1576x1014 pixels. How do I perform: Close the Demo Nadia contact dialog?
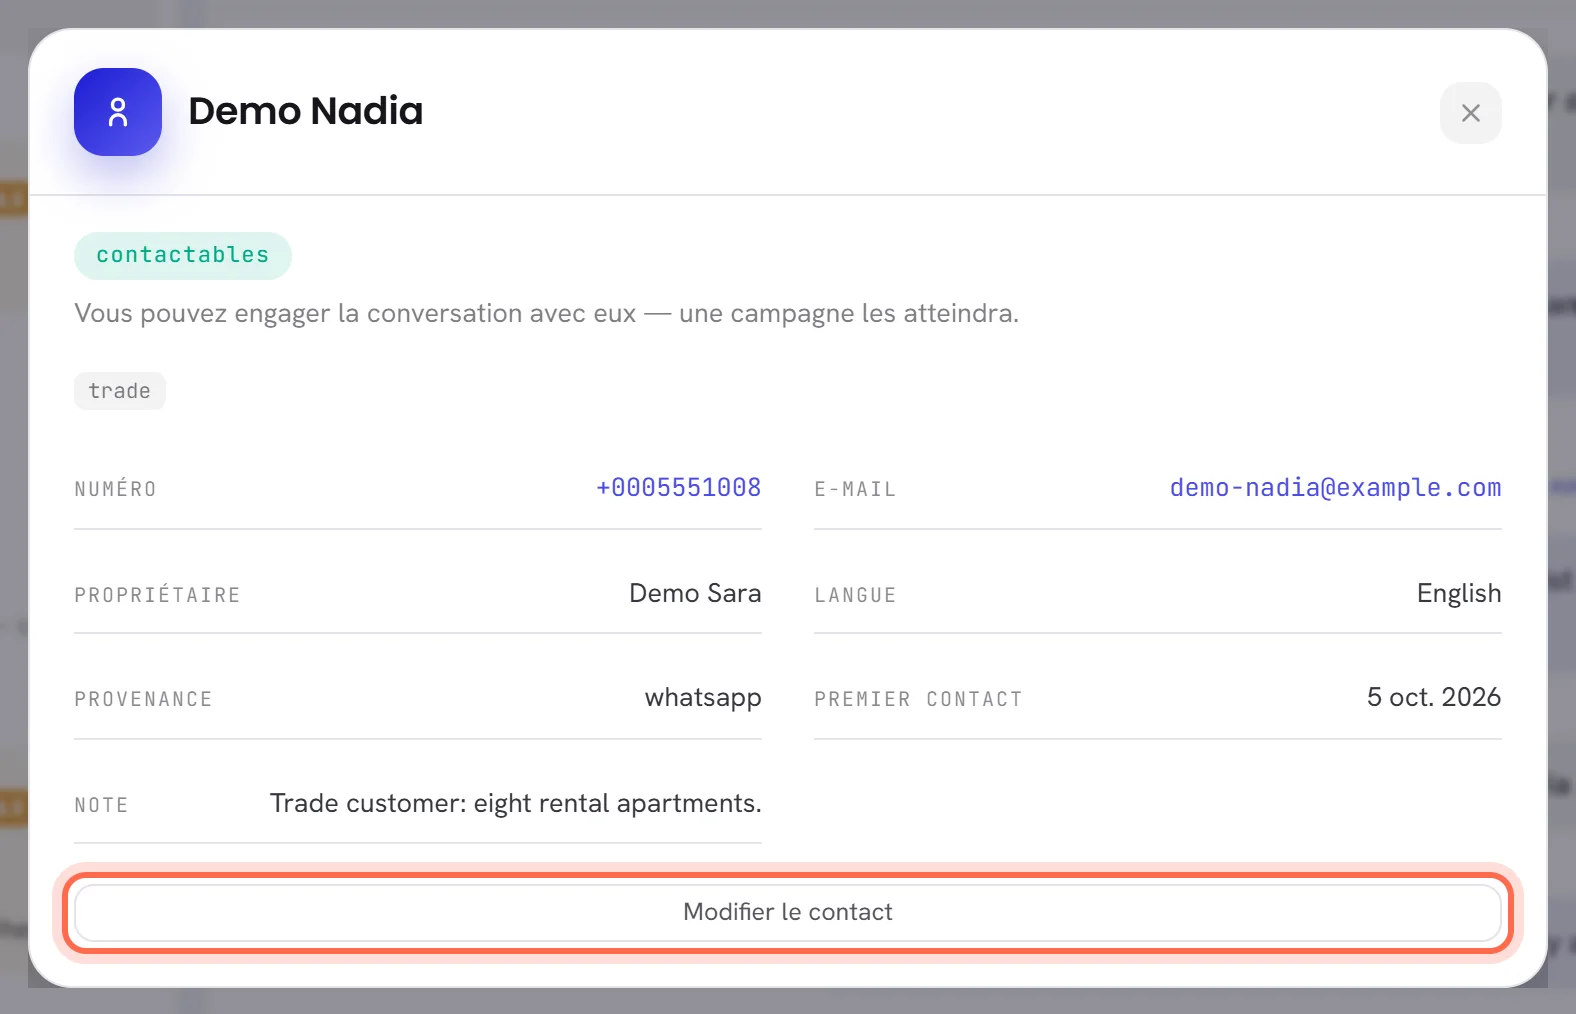[1470, 113]
